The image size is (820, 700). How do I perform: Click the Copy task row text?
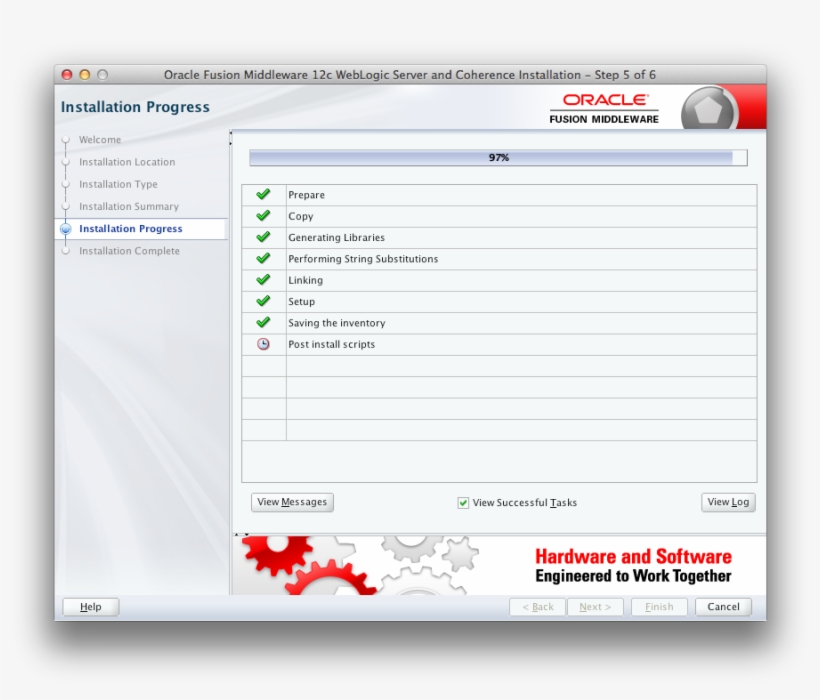(301, 216)
